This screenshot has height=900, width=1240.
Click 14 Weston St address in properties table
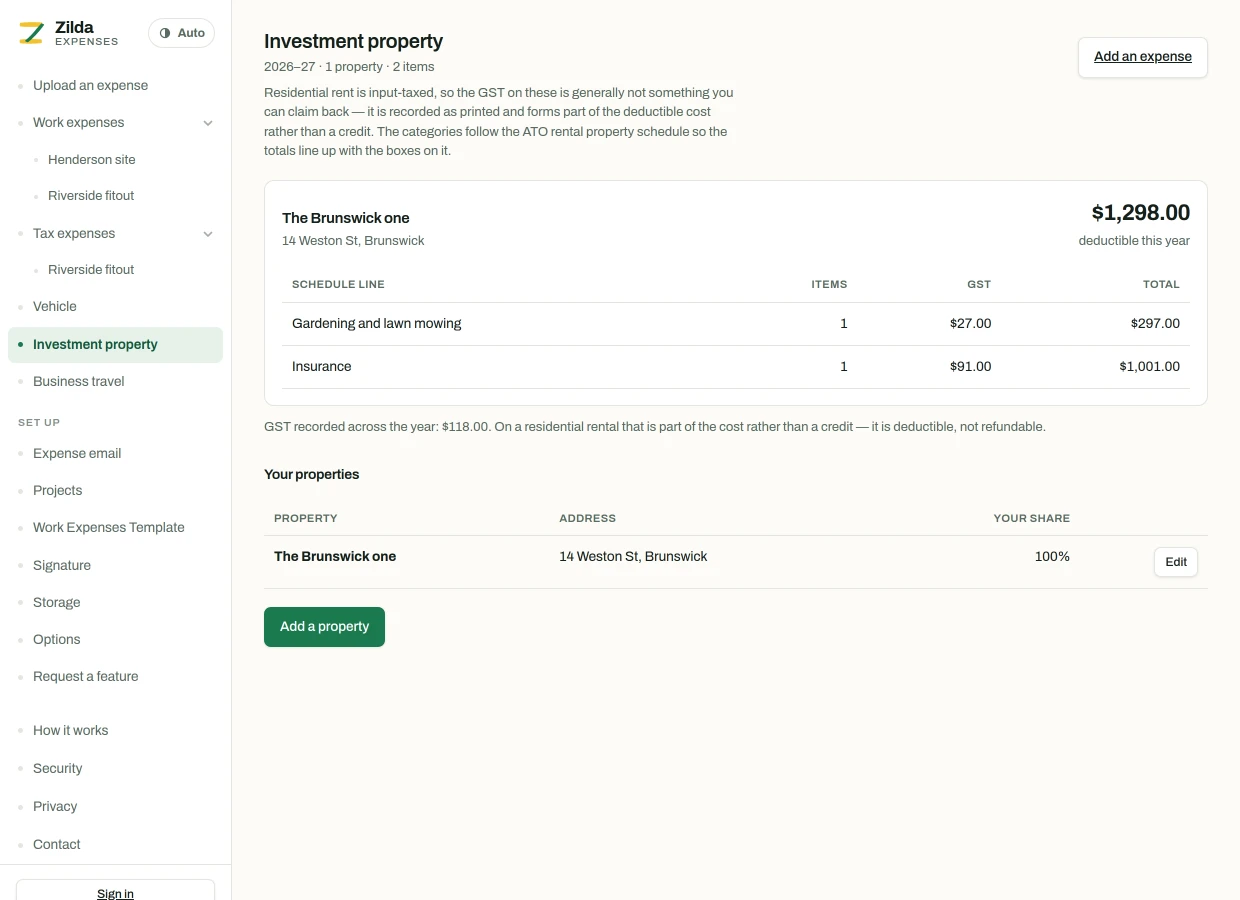(633, 557)
